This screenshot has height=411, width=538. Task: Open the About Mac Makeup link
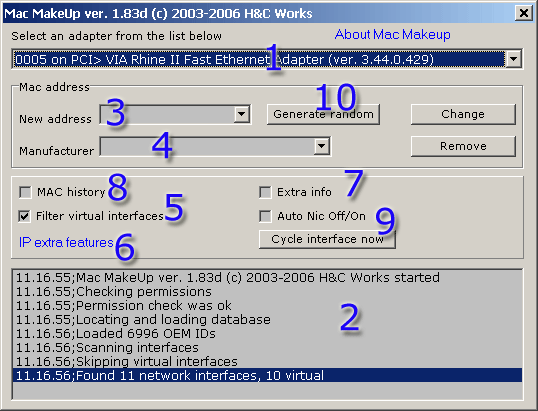(393, 35)
